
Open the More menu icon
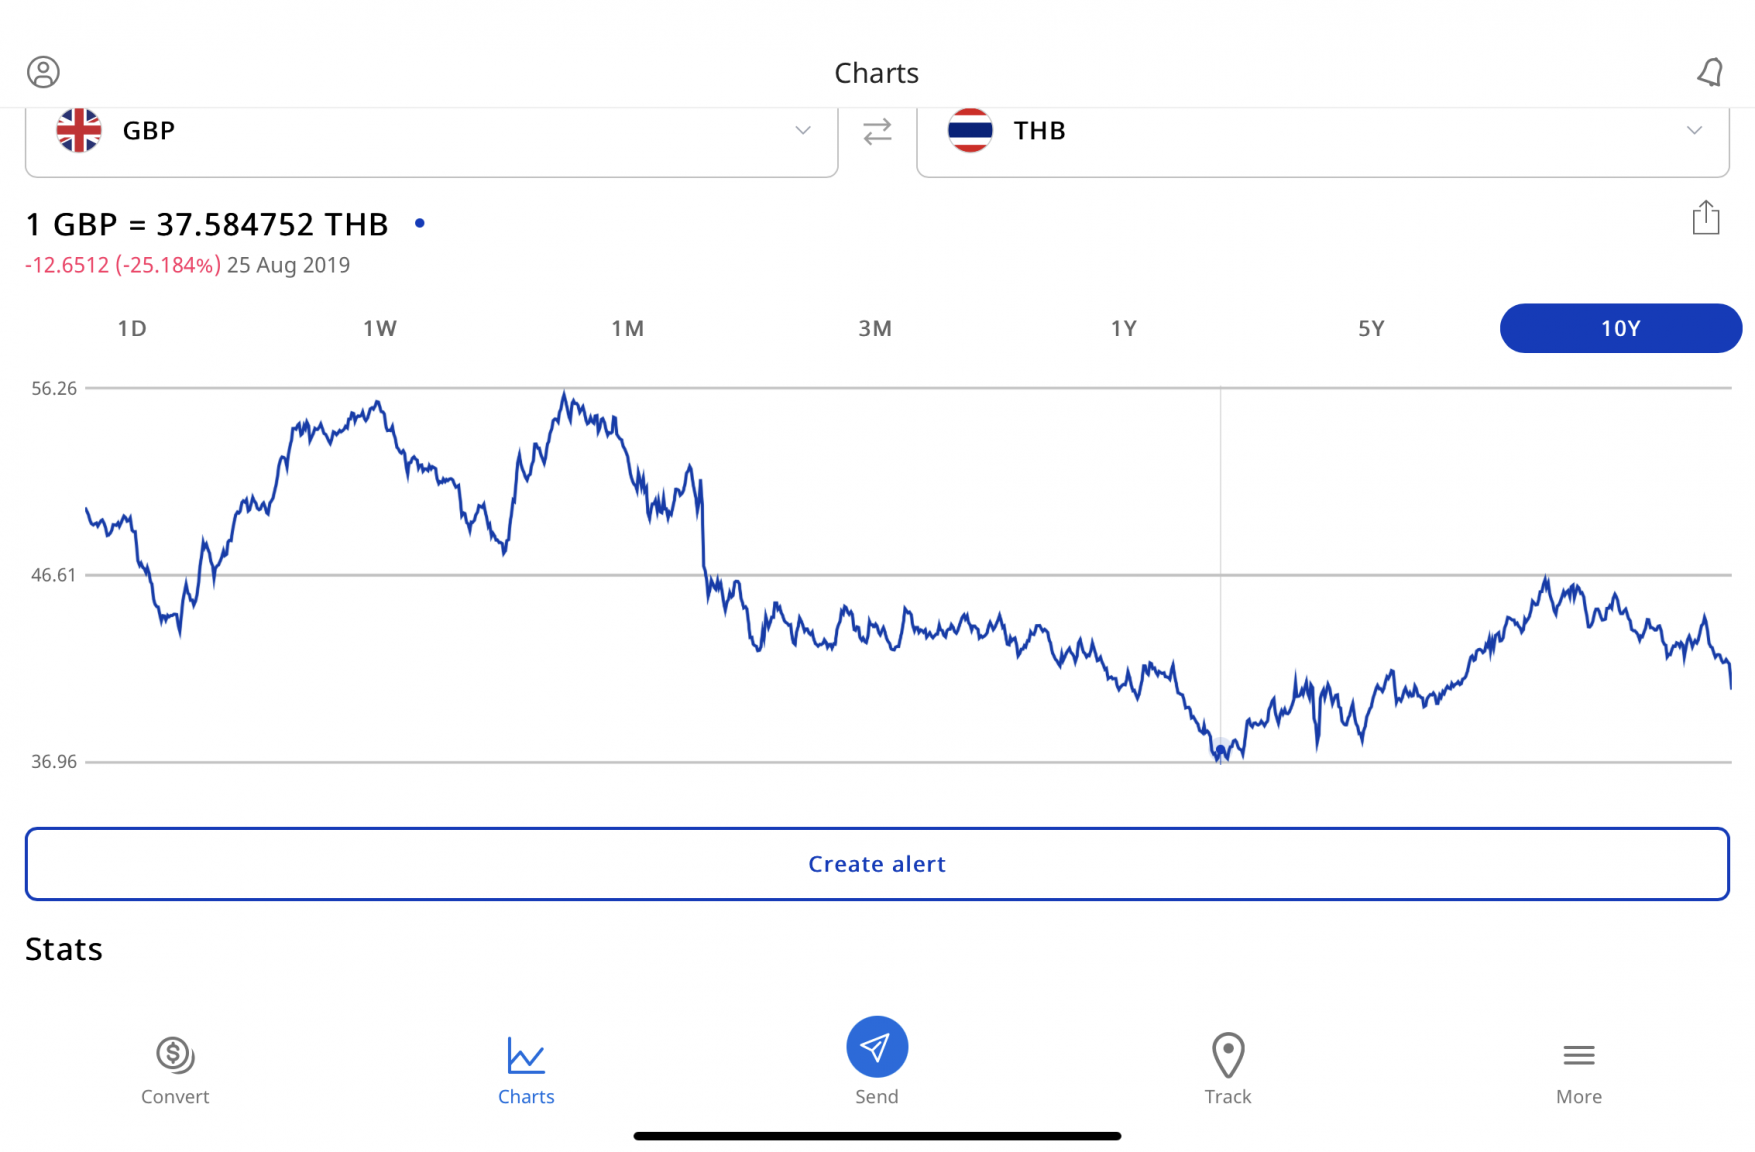click(x=1578, y=1055)
